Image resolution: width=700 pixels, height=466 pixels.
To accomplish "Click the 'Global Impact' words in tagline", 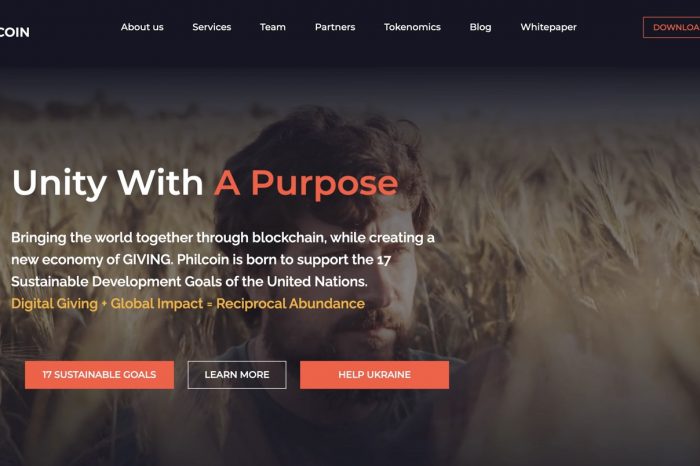I will [157, 304].
